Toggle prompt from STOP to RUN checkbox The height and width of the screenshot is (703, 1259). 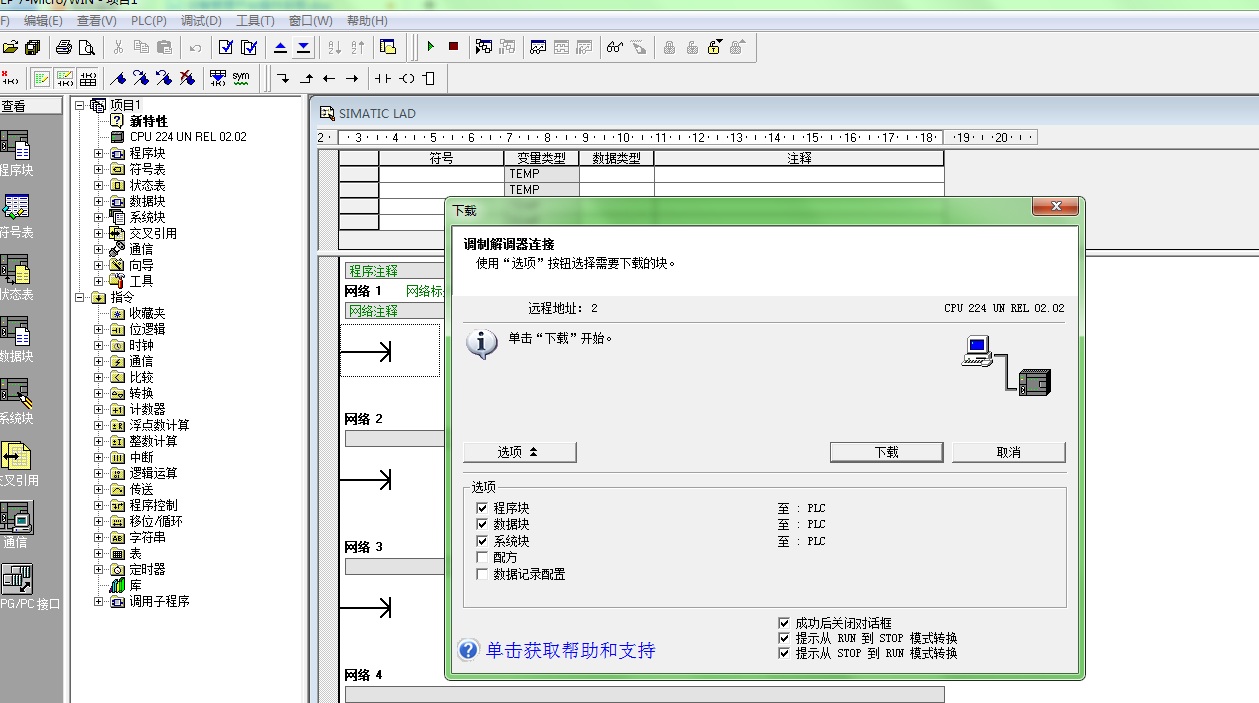tap(785, 653)
